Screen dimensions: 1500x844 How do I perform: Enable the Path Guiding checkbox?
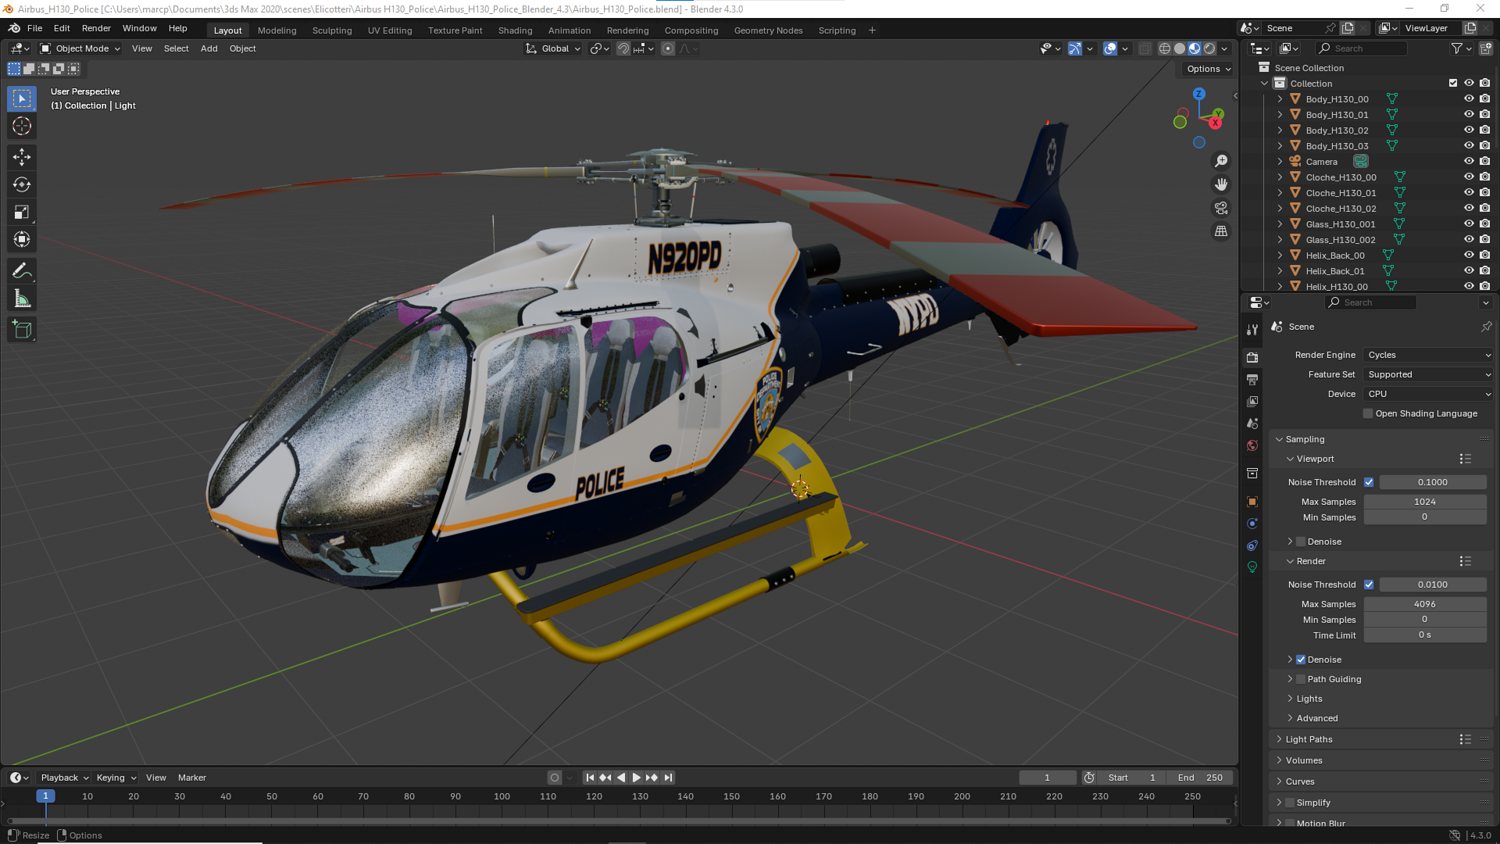click(1301, 680)
